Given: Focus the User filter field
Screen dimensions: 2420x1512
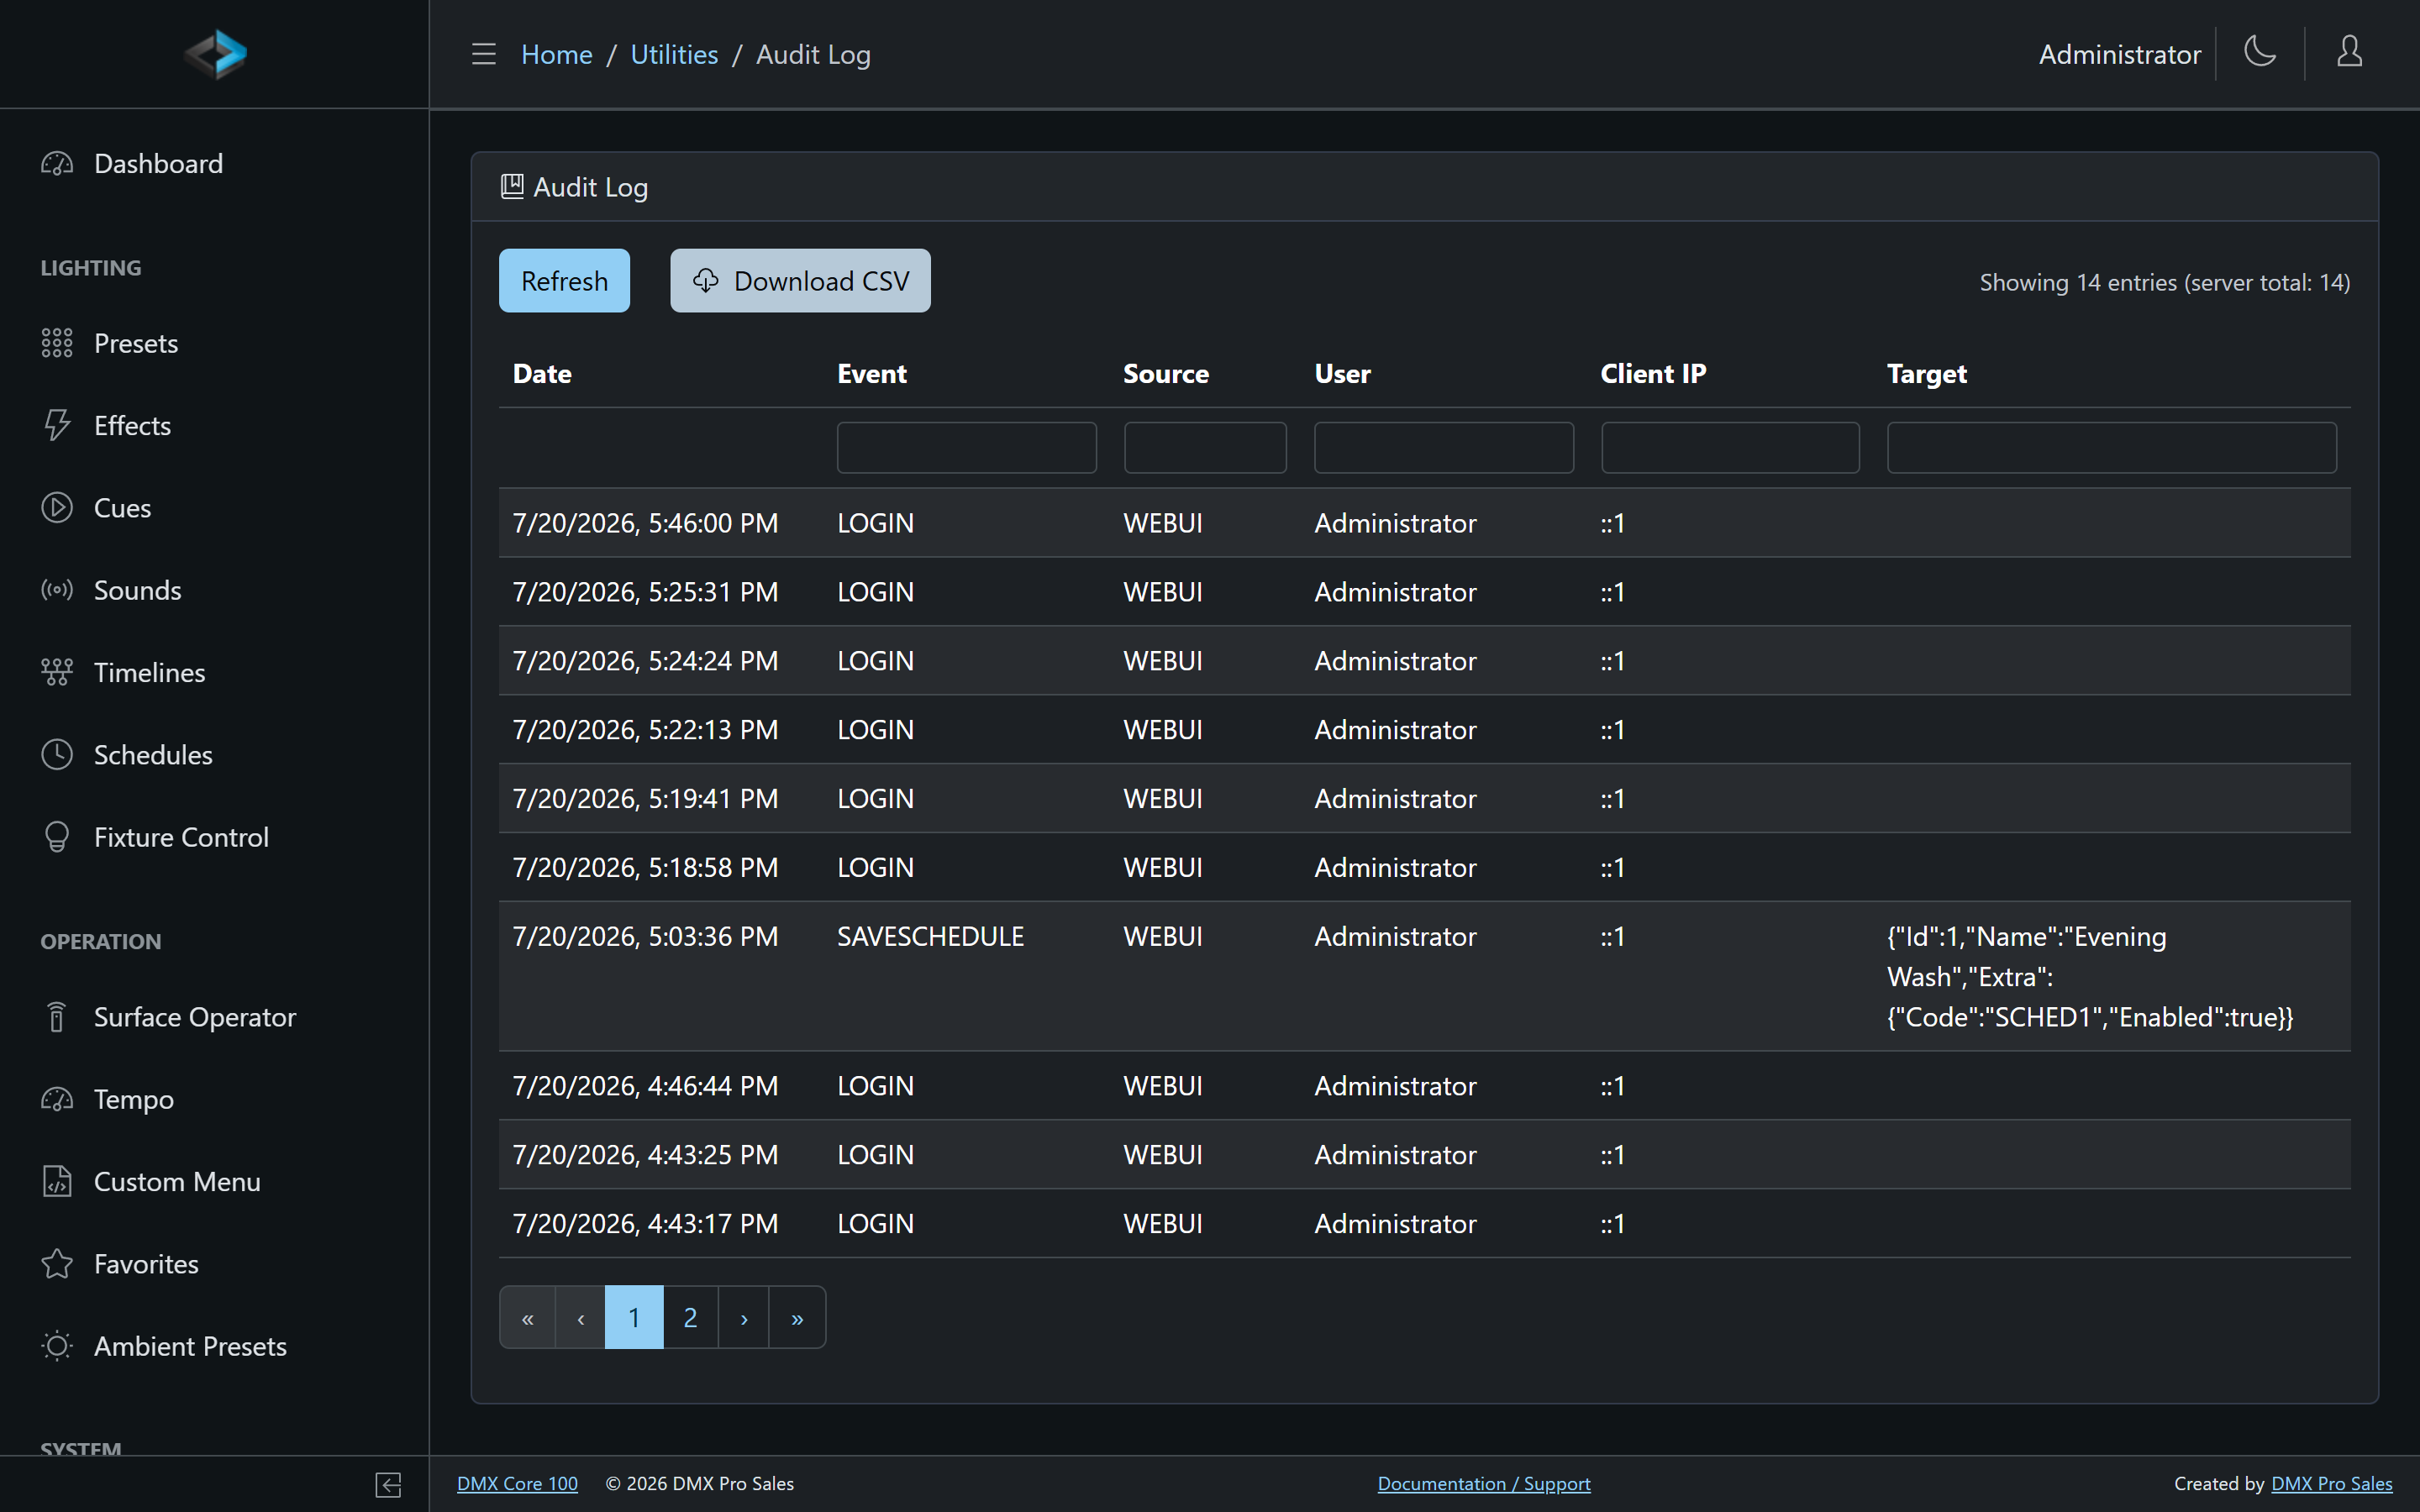Looking at the screenshot, I should (x=1444, y=447).
